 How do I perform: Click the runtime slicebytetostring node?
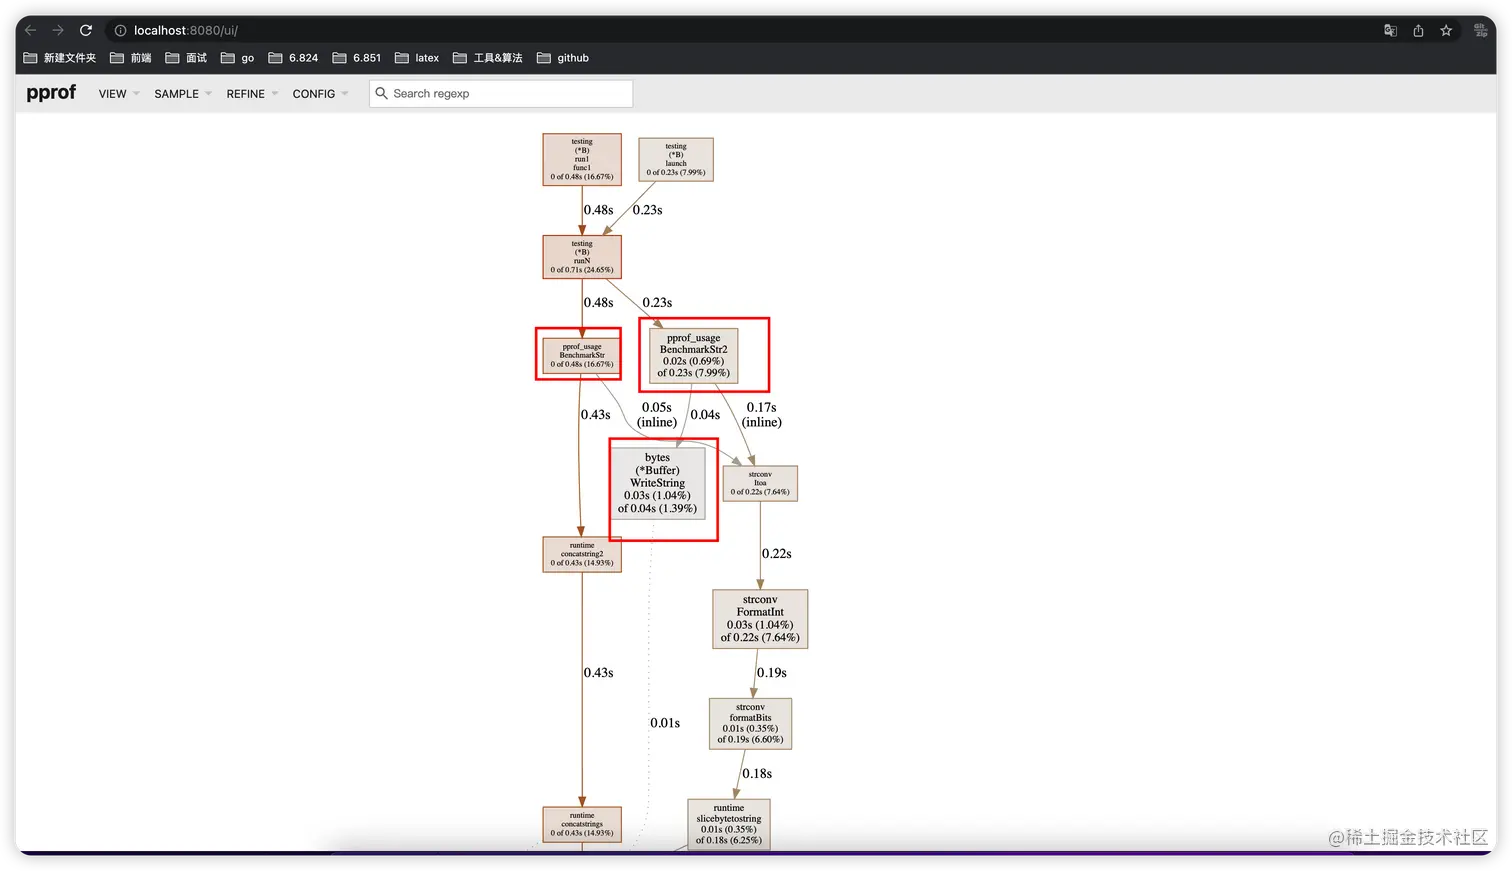(729, 825)
